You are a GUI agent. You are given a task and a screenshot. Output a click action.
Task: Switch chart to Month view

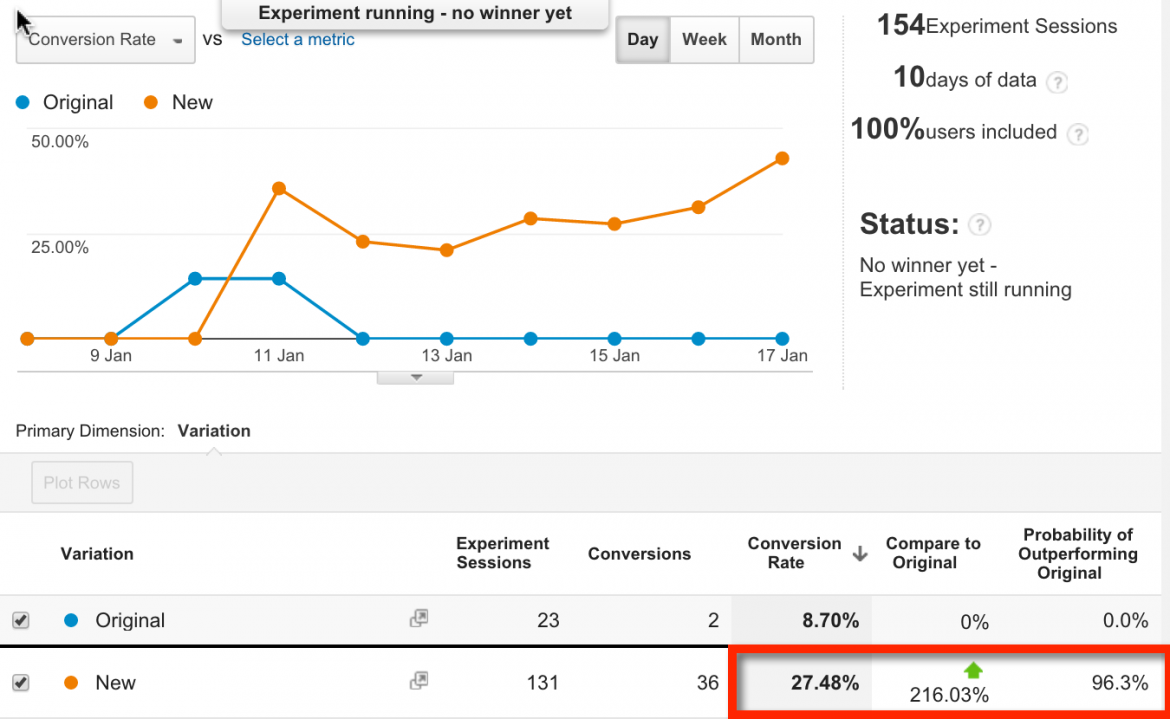click(776, 40)
